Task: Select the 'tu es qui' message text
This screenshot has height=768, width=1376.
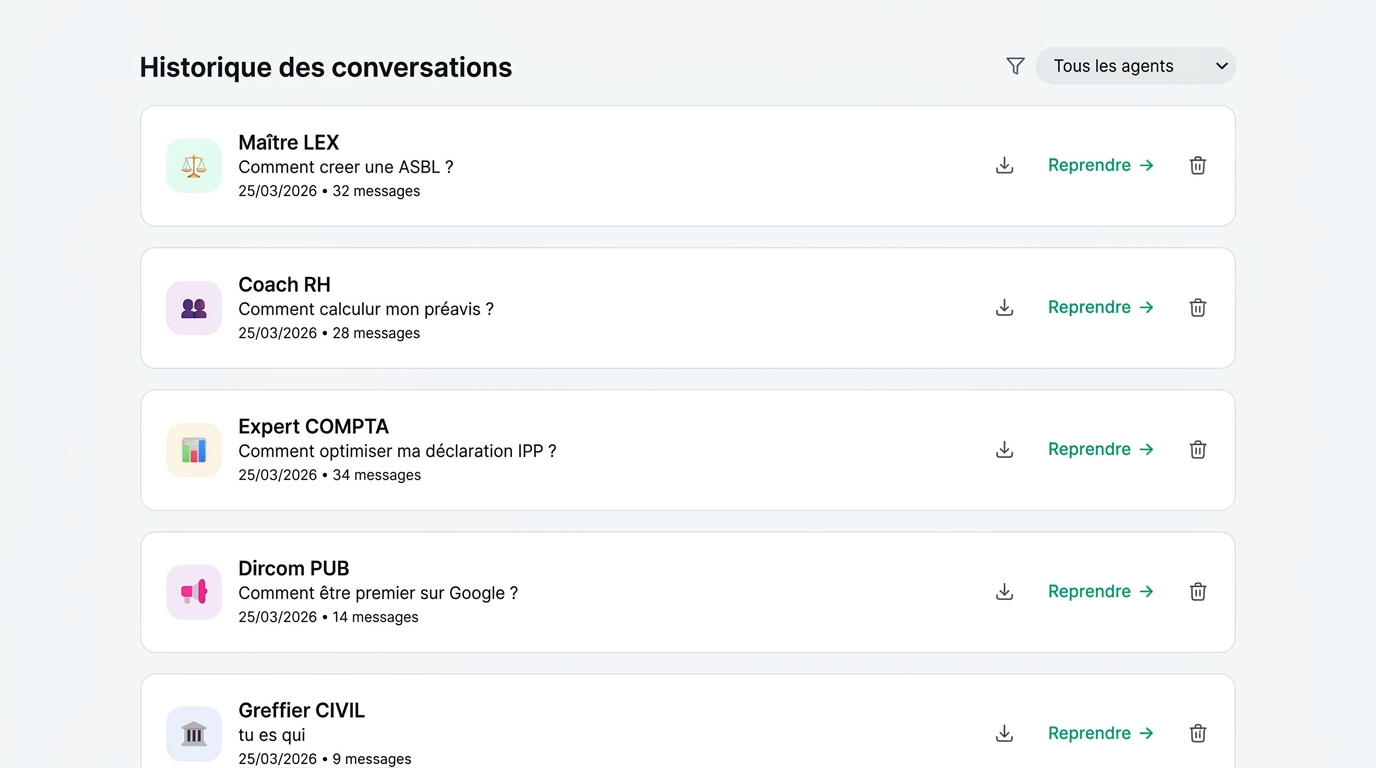Action: tap(272, 735)
